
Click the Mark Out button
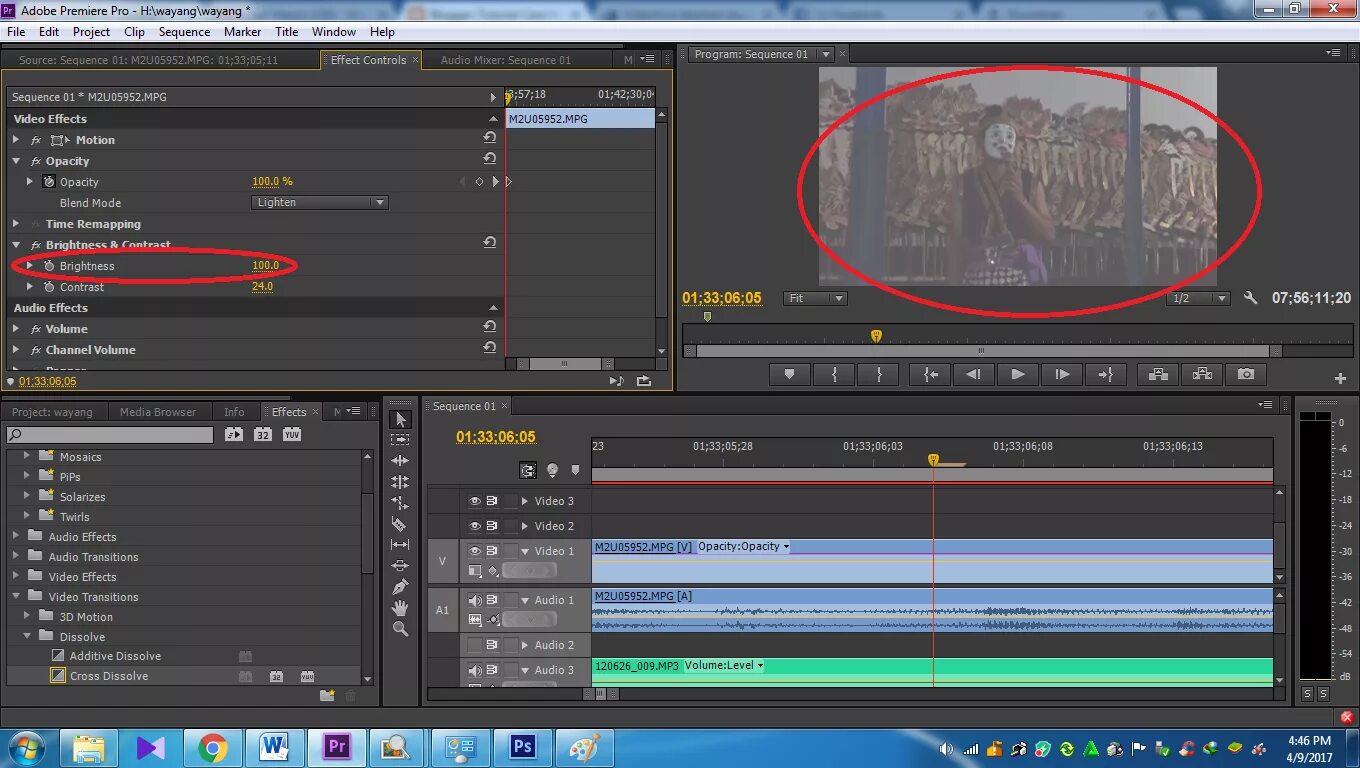(x=880, y=374)
